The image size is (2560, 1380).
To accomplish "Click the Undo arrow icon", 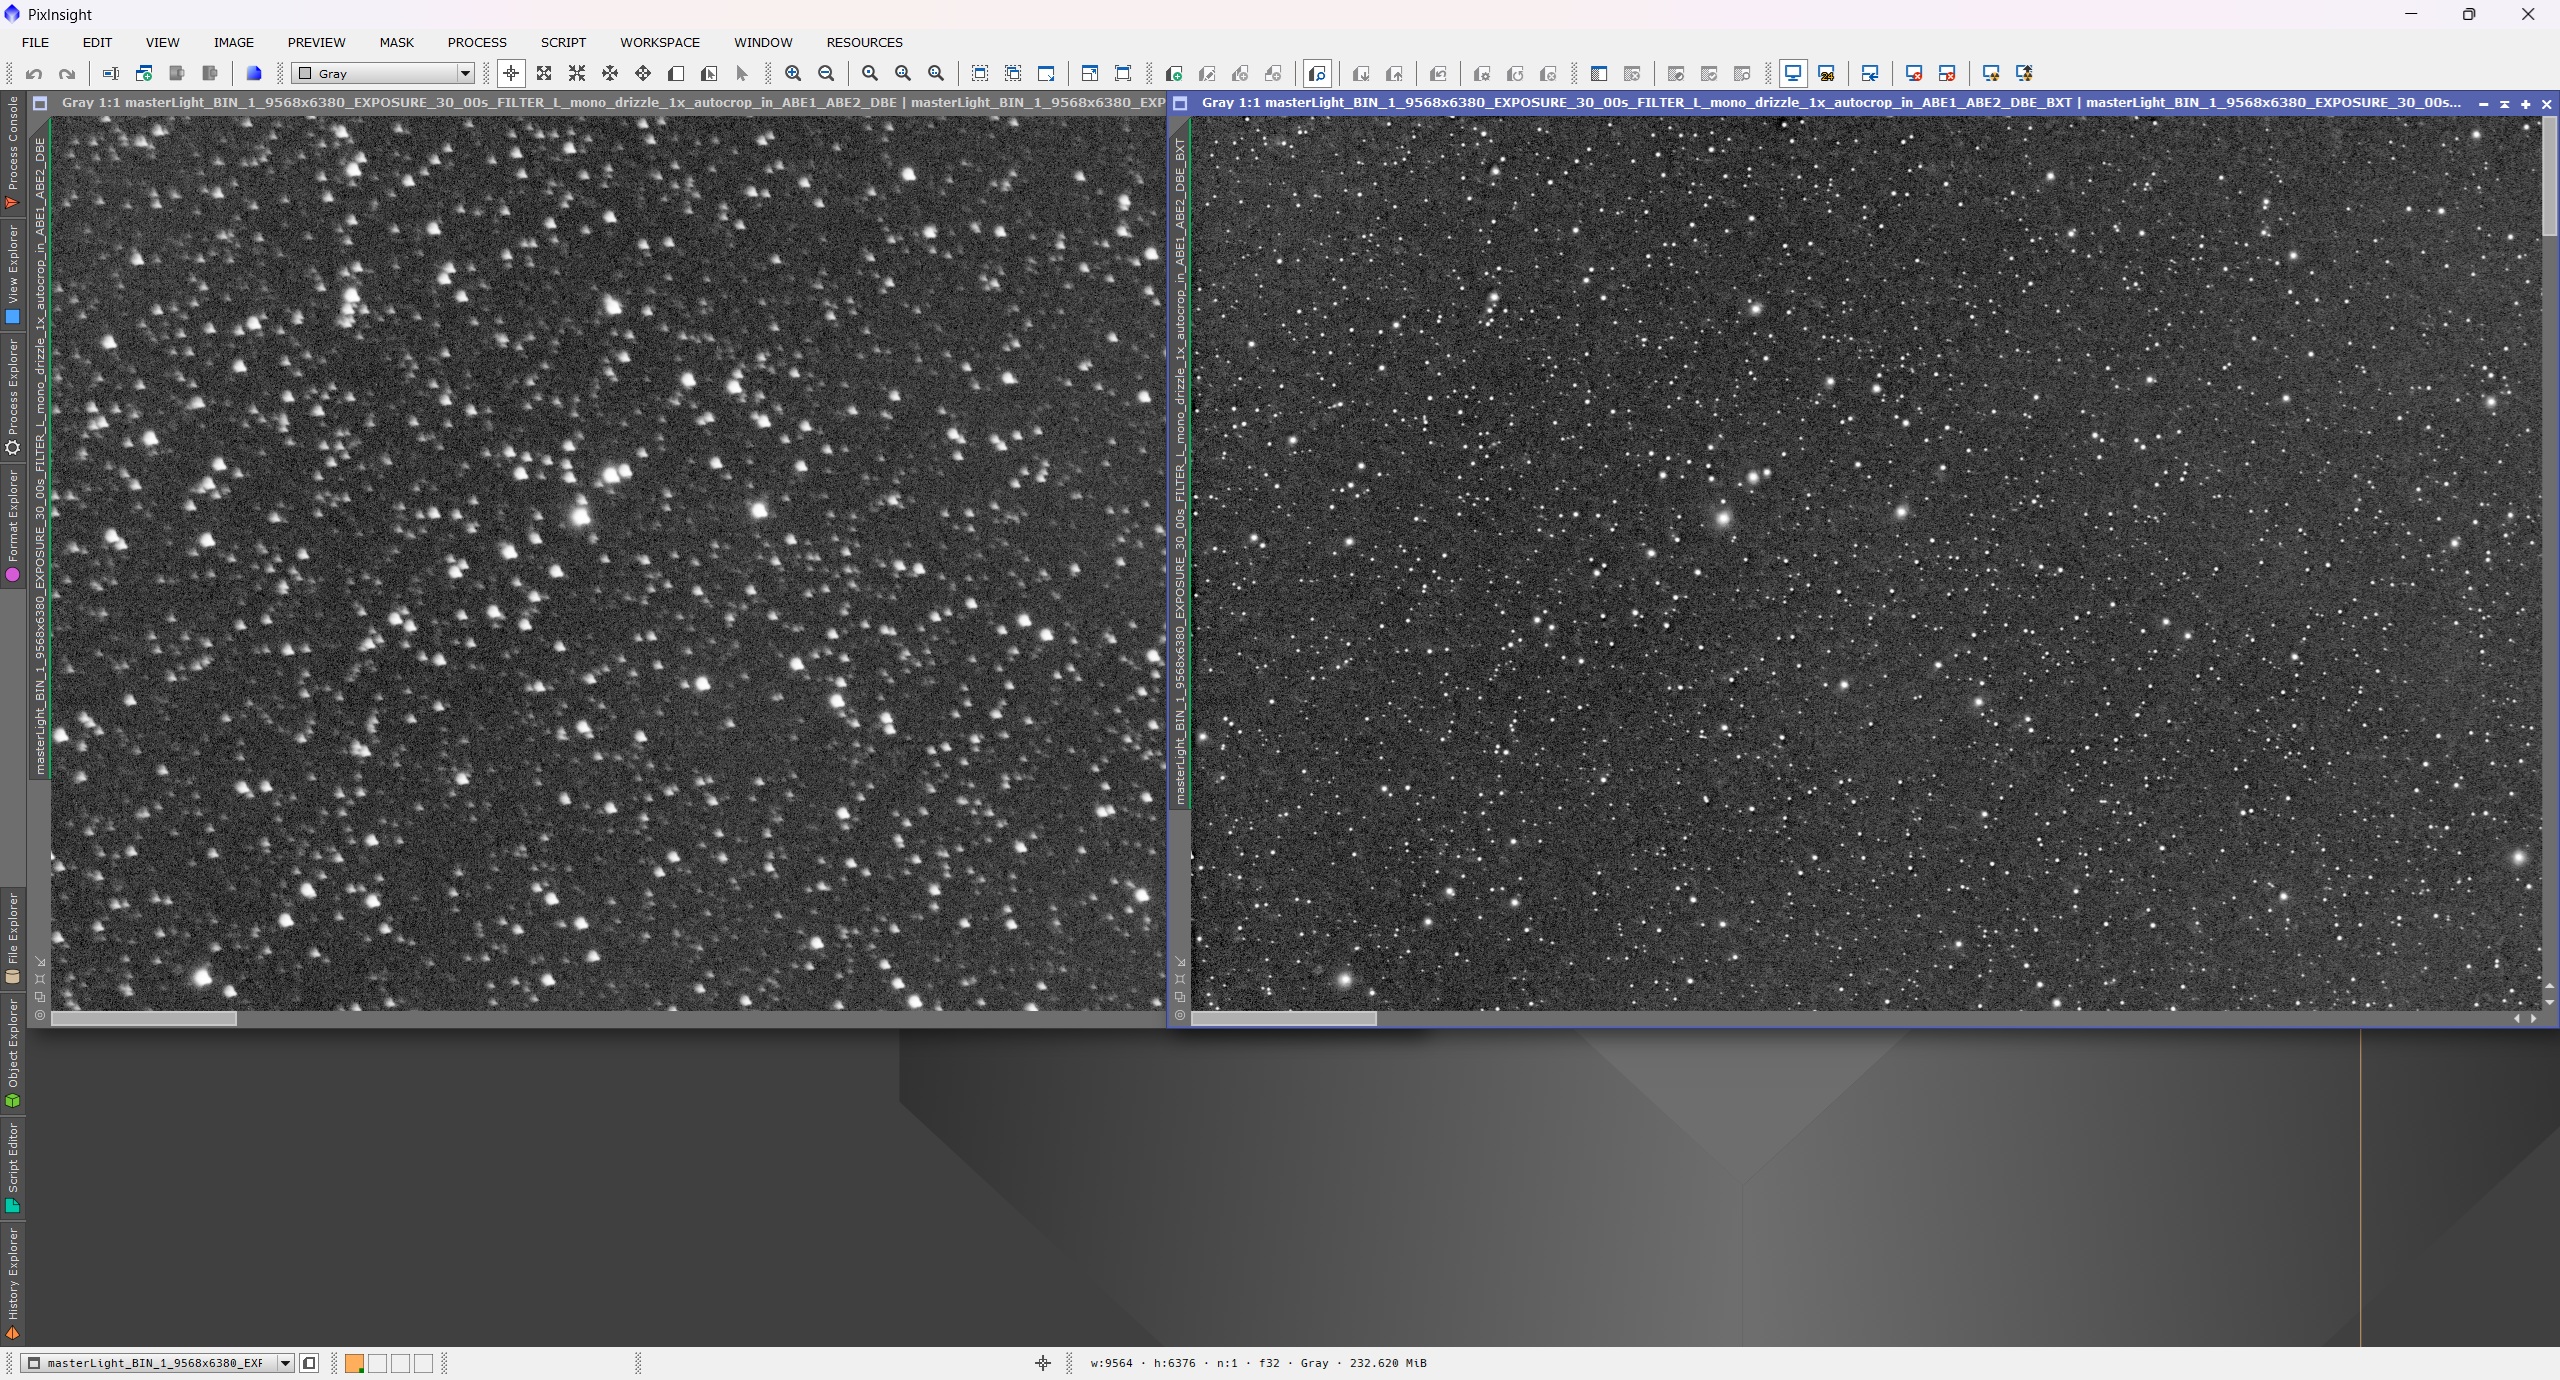I will [x=34, y=73].
